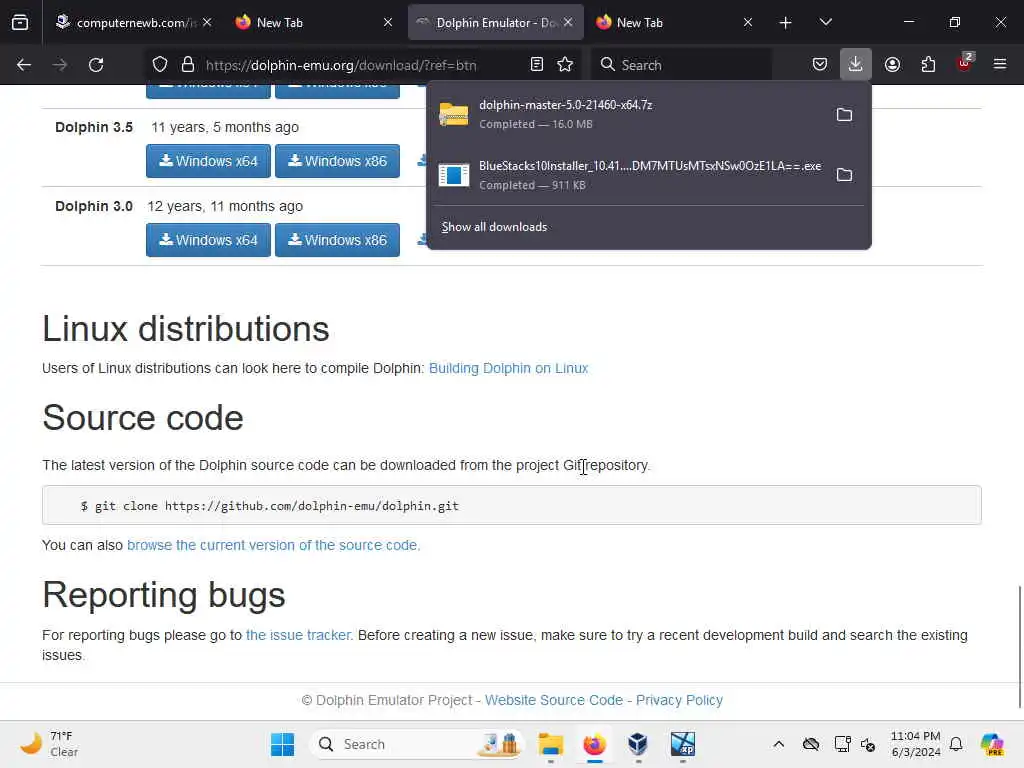Open the network status tray icon
Viewport: 1024px width, 768px height.
842,744
